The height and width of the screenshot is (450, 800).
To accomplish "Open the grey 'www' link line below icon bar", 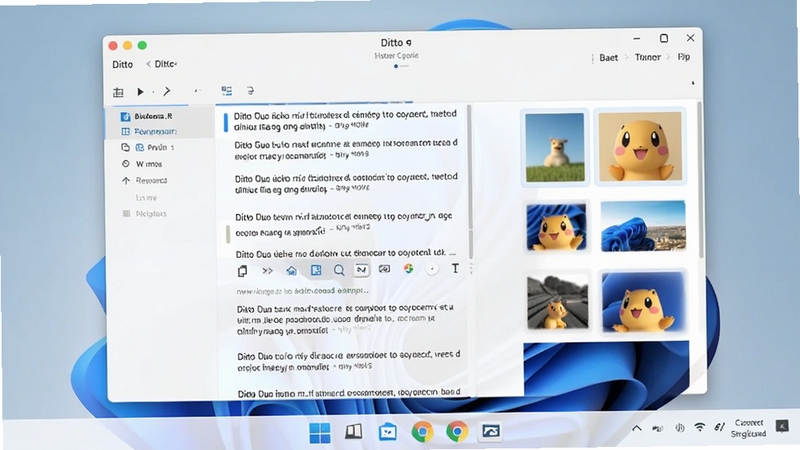I will [303, 291].
